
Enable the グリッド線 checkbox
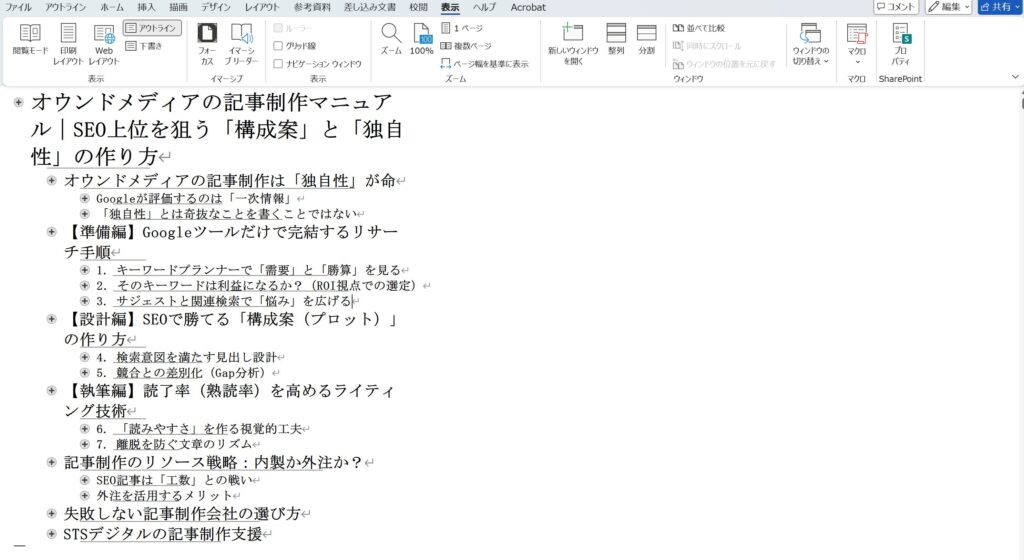tap(279, 46)
